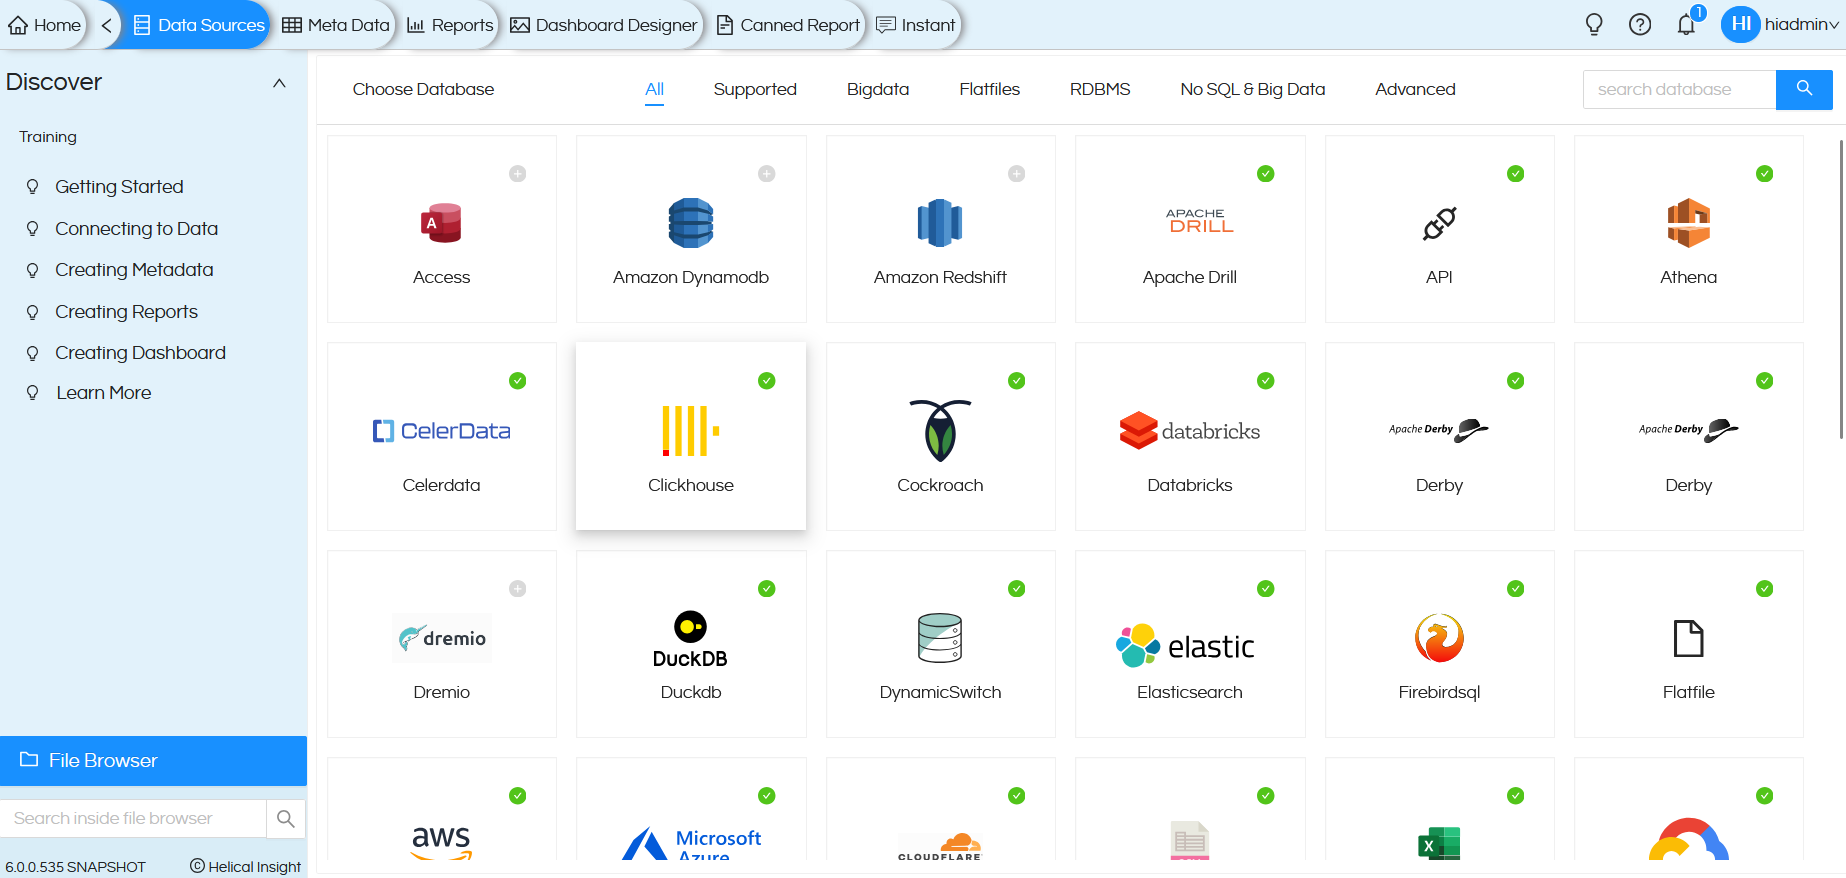Focus the search database input

[x=1679, y=89]
